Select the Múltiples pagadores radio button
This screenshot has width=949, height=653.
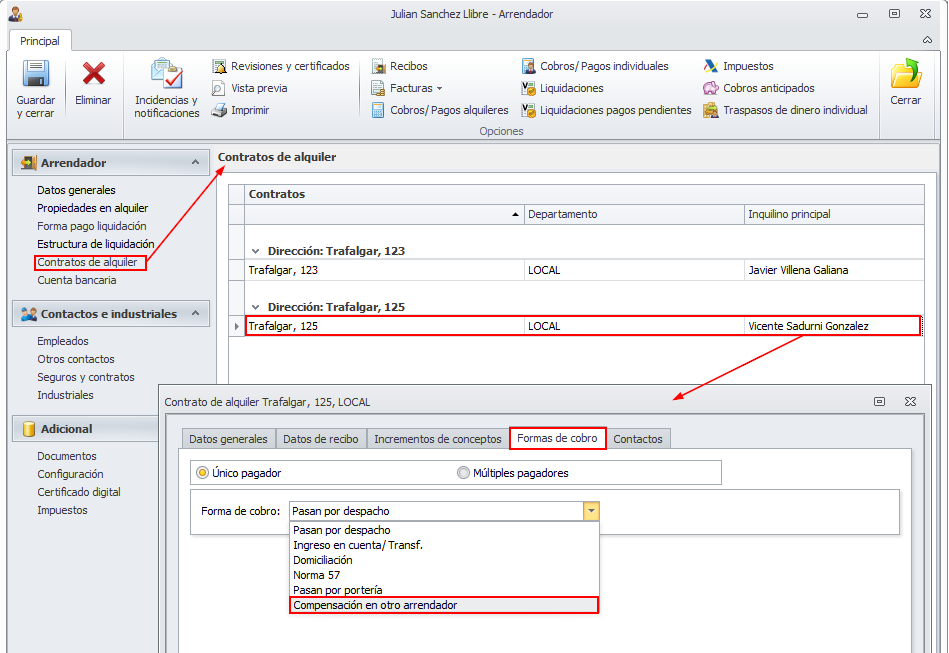[x=463, y=473]
